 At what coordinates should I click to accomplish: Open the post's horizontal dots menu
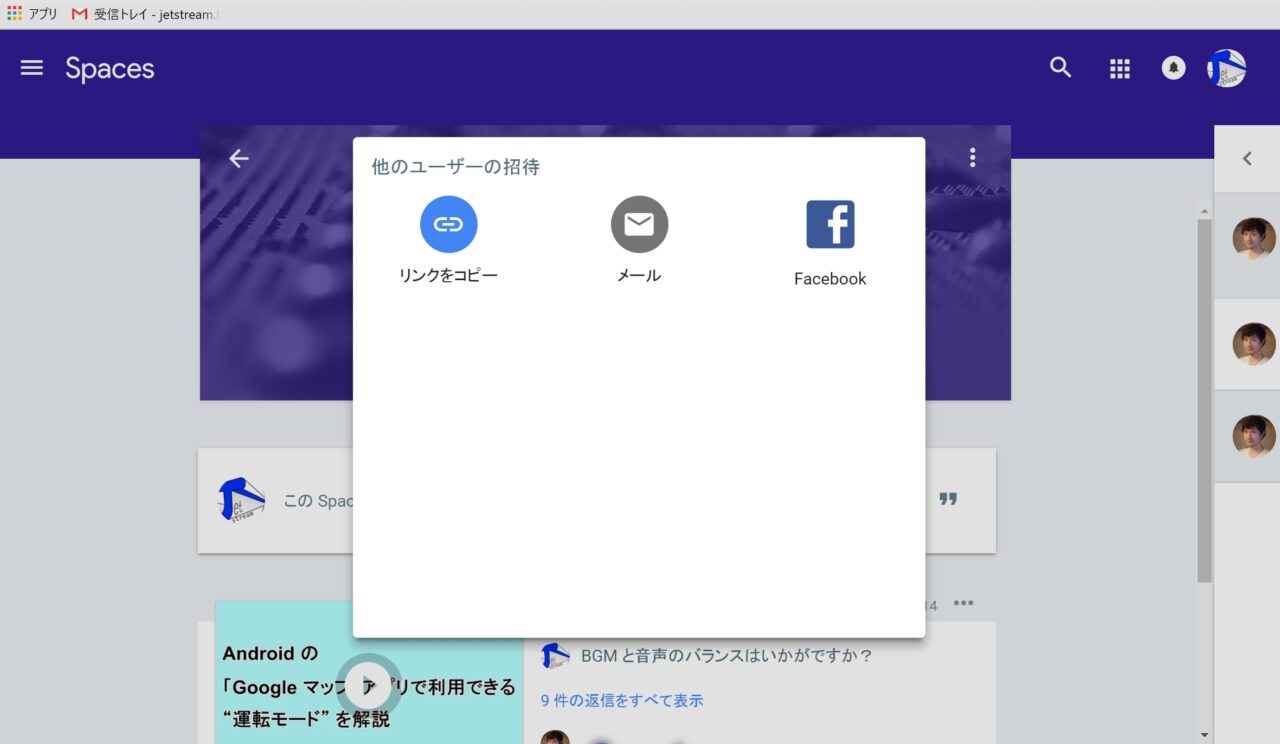click(x=963, y=603)
